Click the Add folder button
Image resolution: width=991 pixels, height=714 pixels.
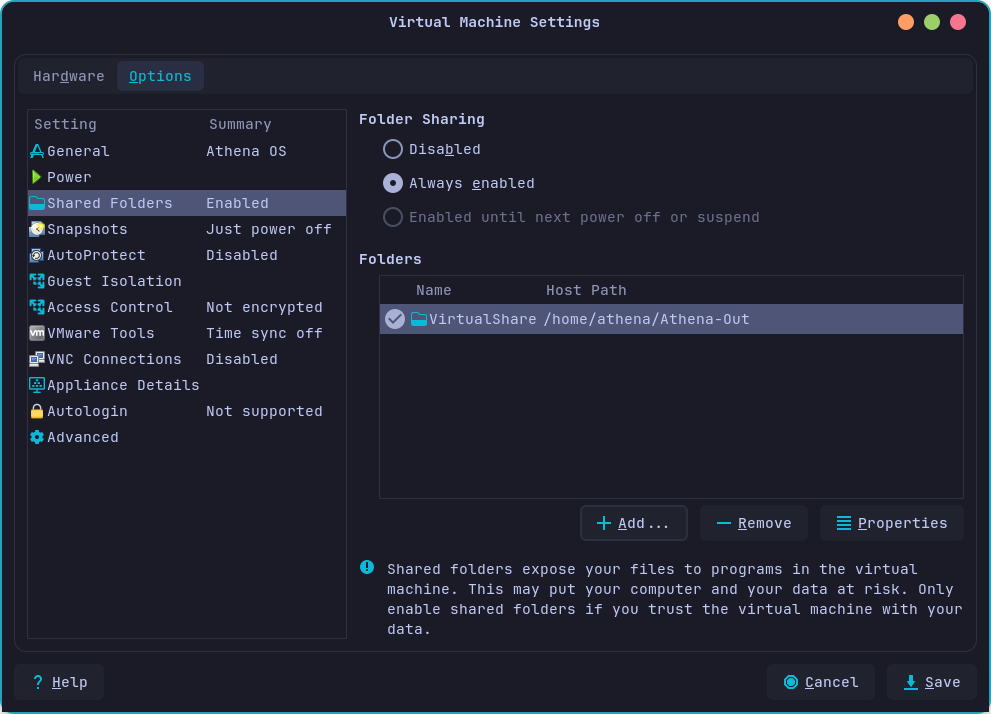pos(633,522)
